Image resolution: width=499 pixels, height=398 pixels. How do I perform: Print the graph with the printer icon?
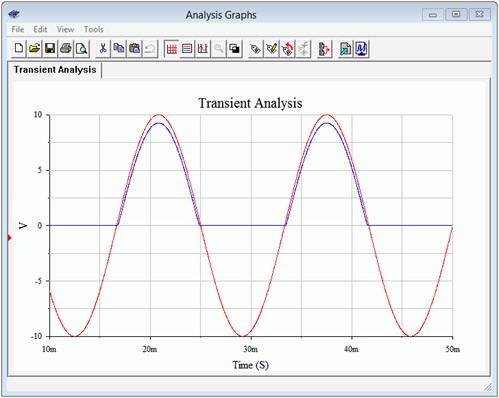pyautogui.click(x=66, y=49)
